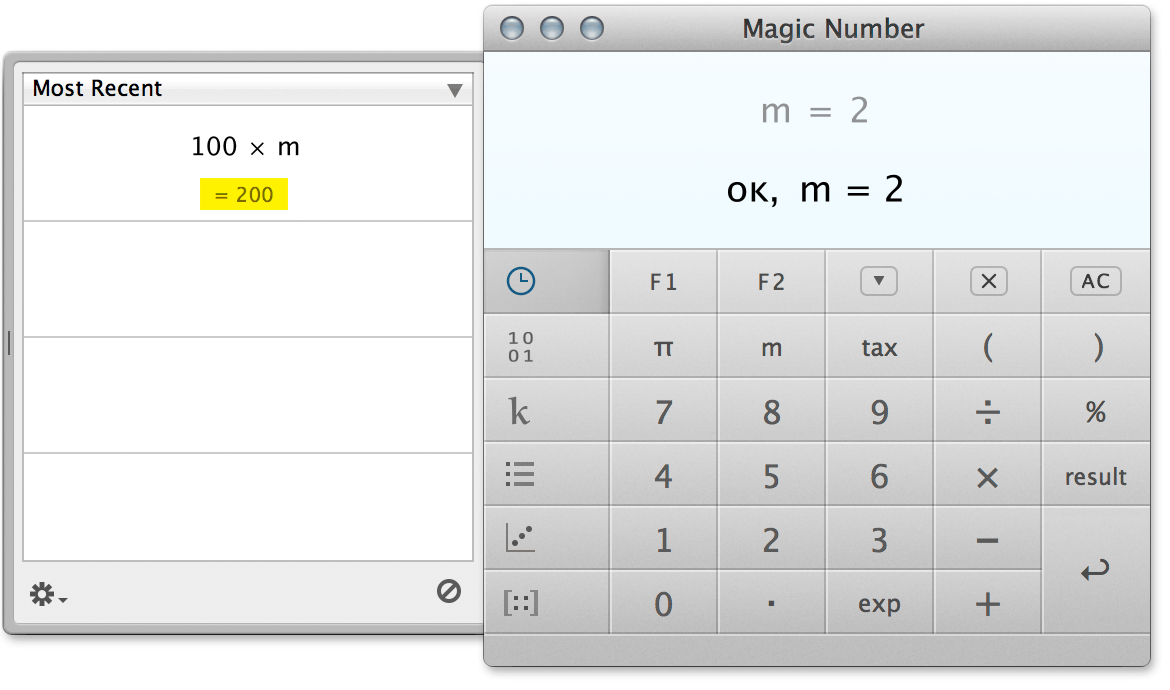Screen dimensions: 1170x690
Task: Click the F1 function key
Action: pos(663,281)
